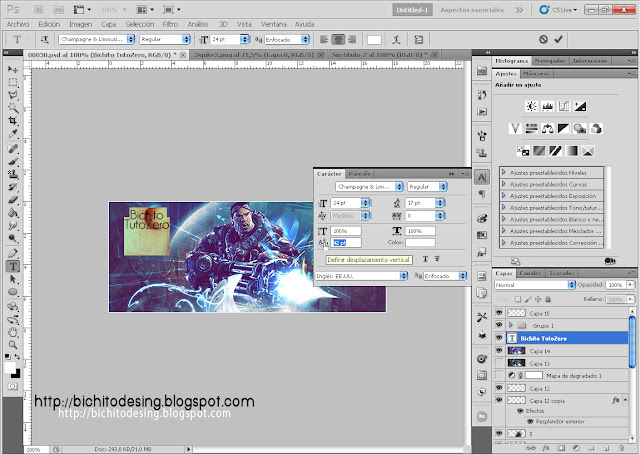Select the Hand tool
This screenshot has width=640, height=454.
(x=13, y=332)
